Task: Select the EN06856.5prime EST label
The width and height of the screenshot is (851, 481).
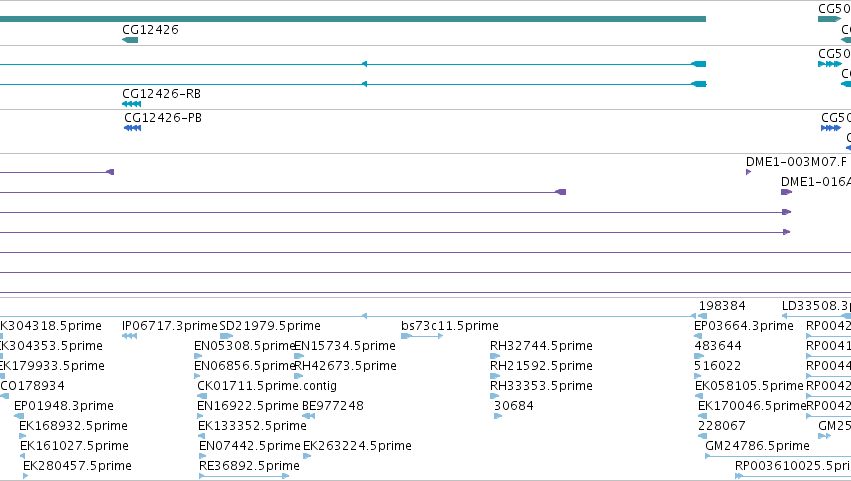Action: pos(244,366)
